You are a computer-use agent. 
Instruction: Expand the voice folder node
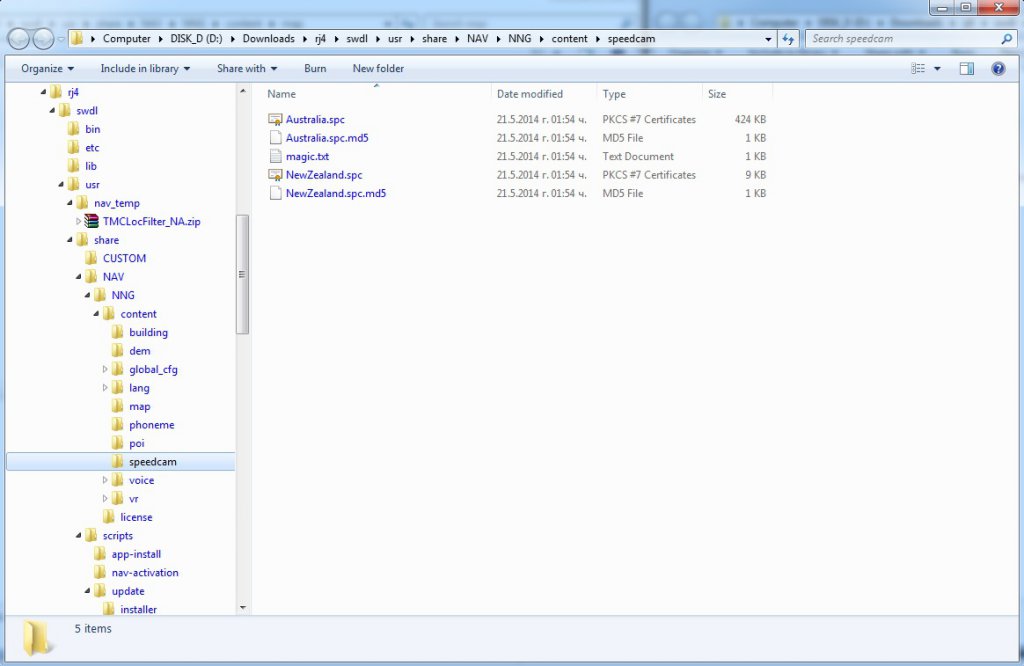[105, 481]
